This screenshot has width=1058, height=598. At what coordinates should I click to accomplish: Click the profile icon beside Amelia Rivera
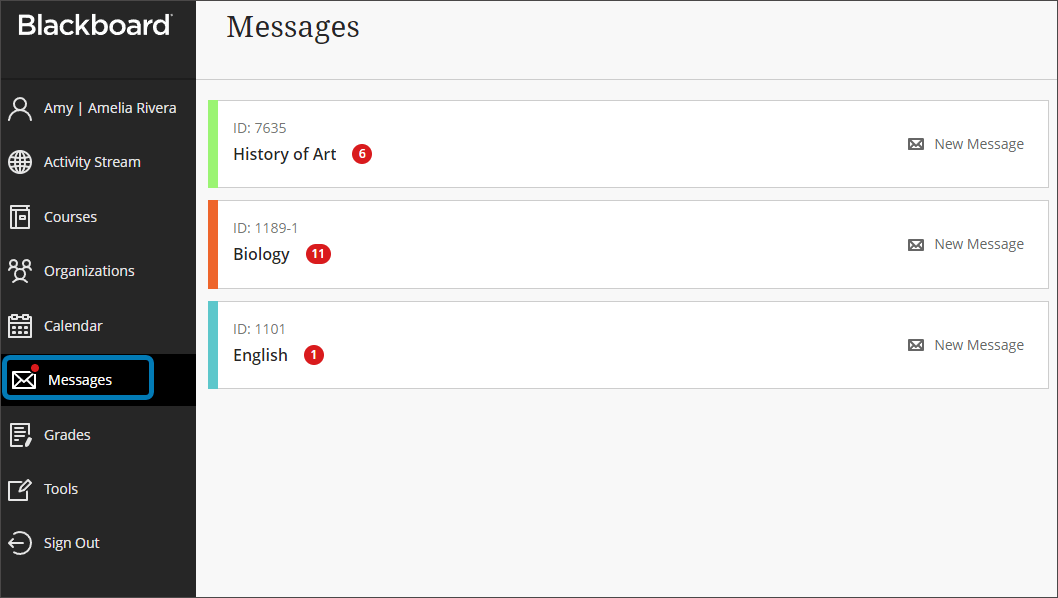click(19, 107)
